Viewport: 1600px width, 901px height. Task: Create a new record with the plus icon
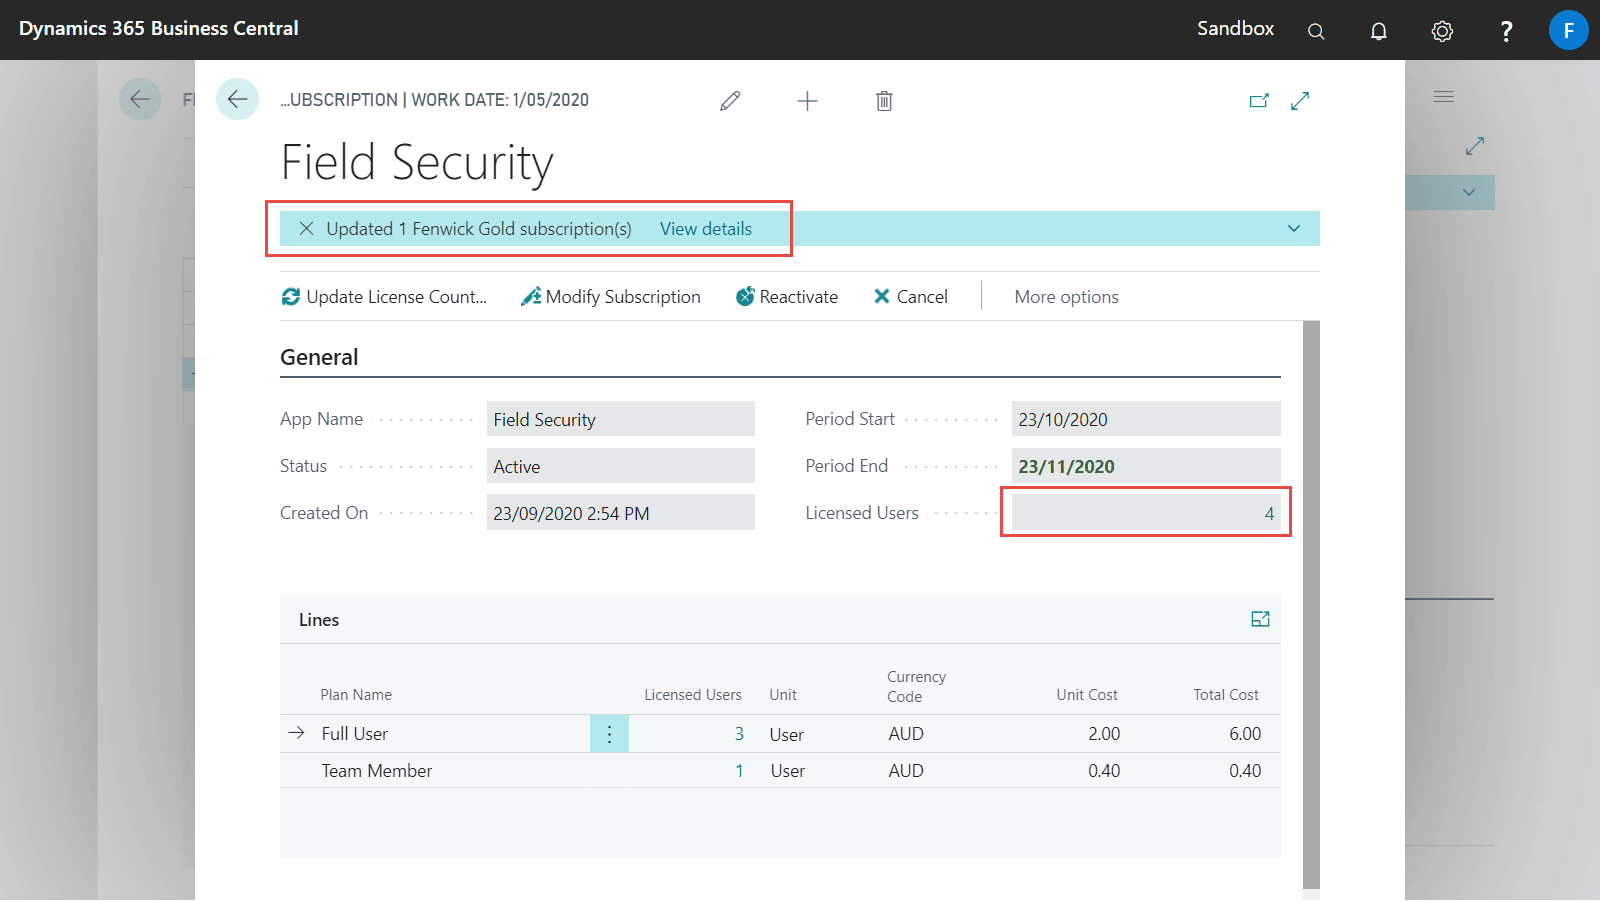pyautogui.click(x=807, y=101)
